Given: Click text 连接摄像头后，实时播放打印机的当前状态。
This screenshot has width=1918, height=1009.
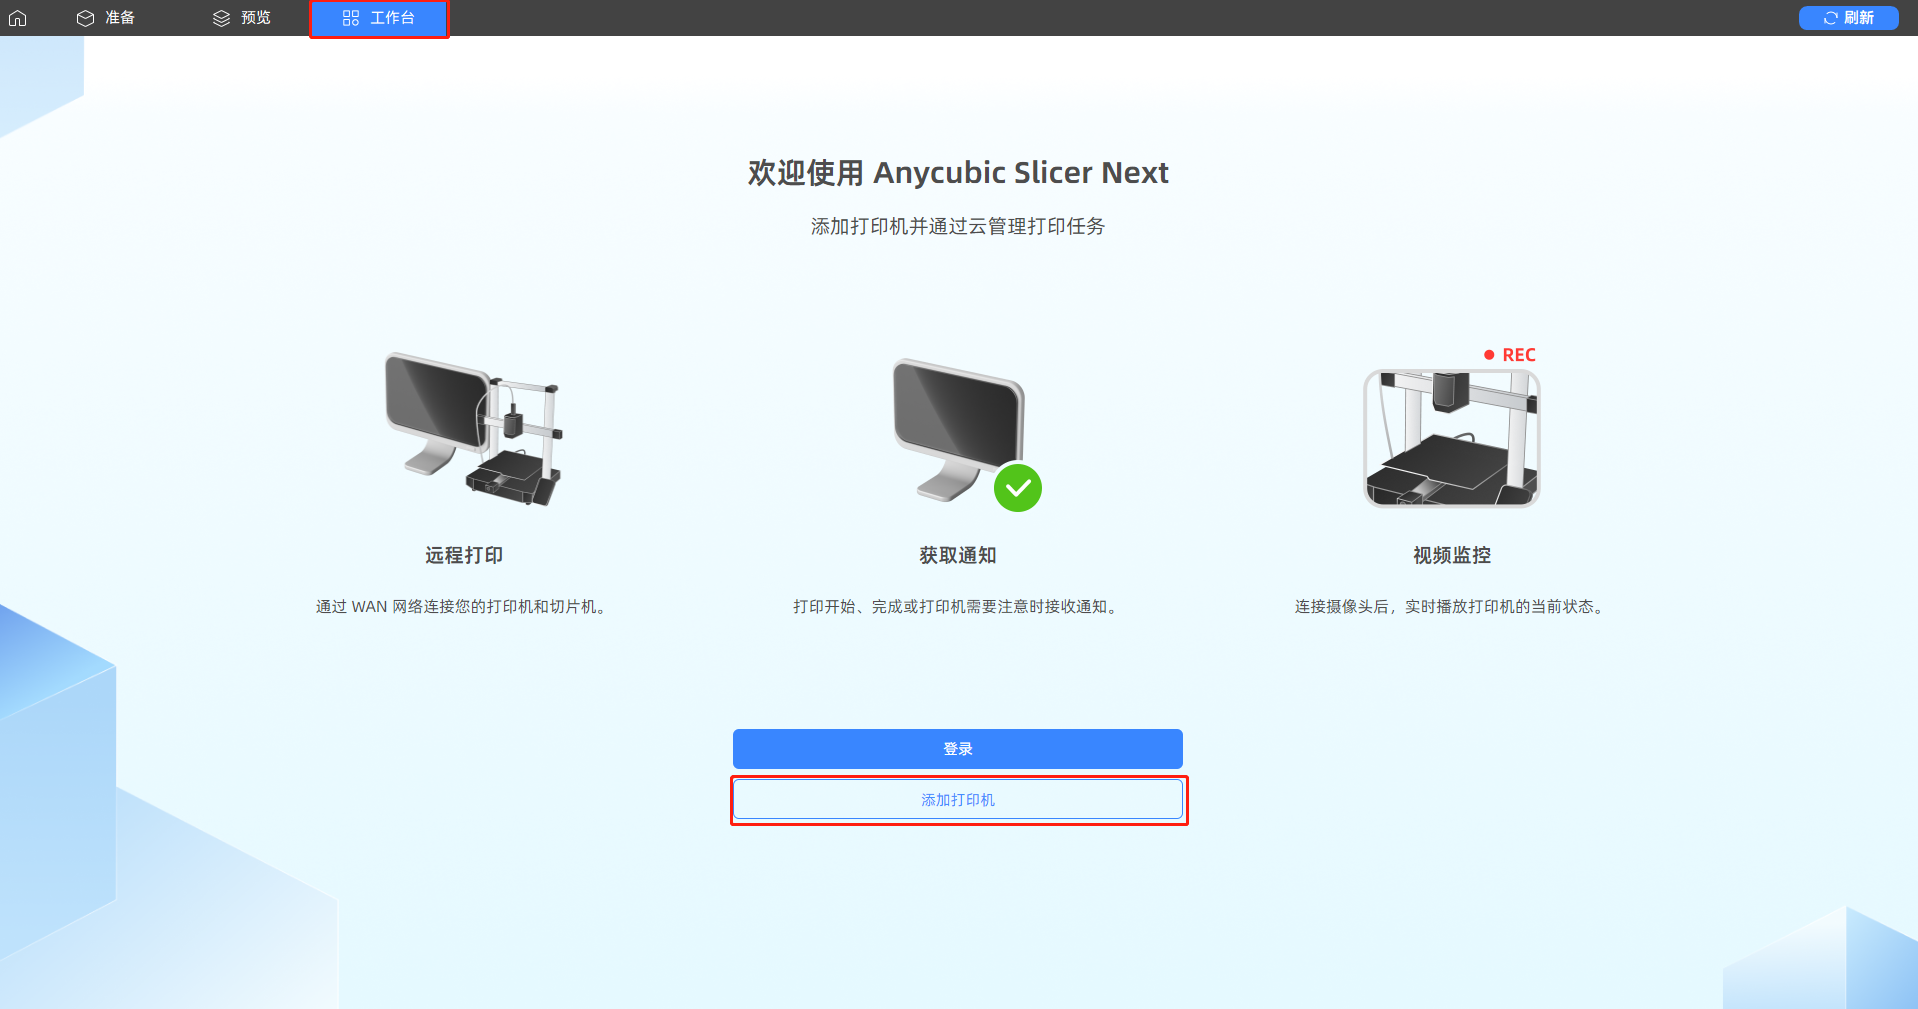Looking at the screenshot, I should [1452, 607].
